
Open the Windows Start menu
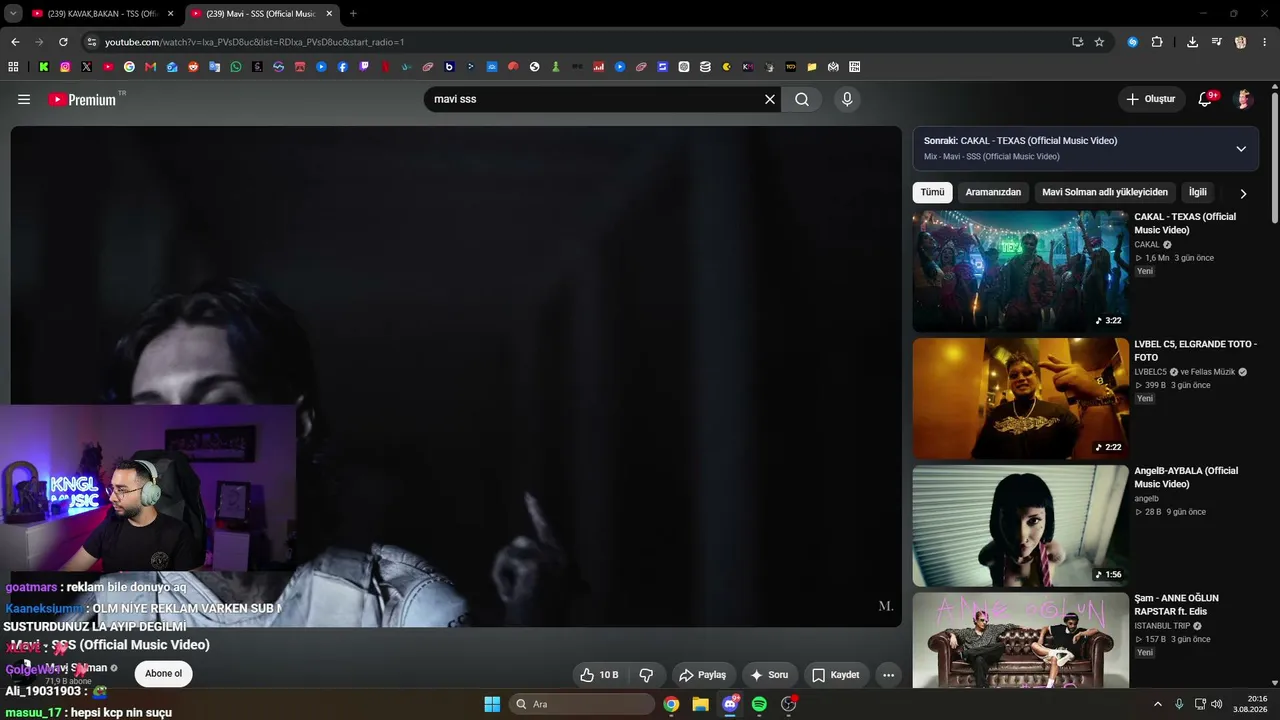click(x=492, y=704)
